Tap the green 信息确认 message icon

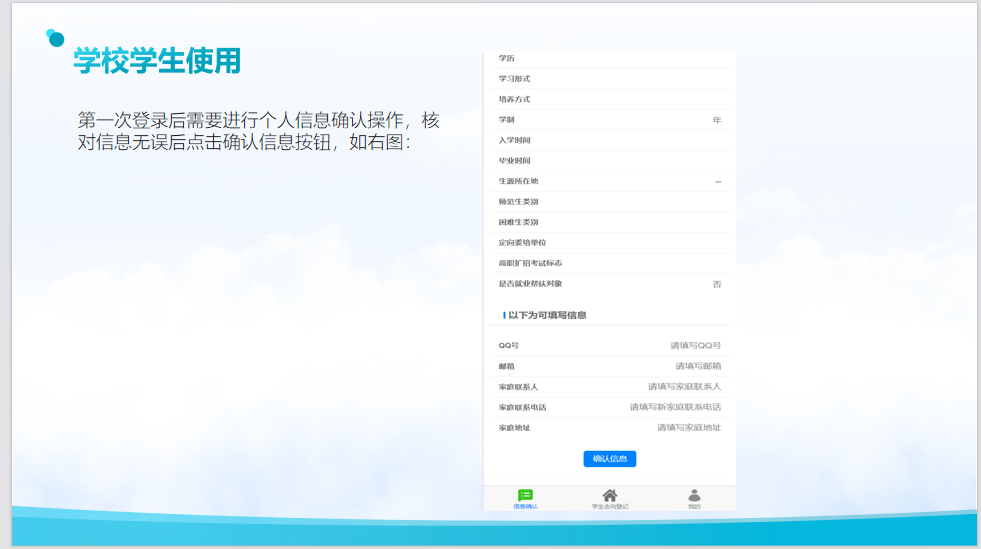click(525, 497)
